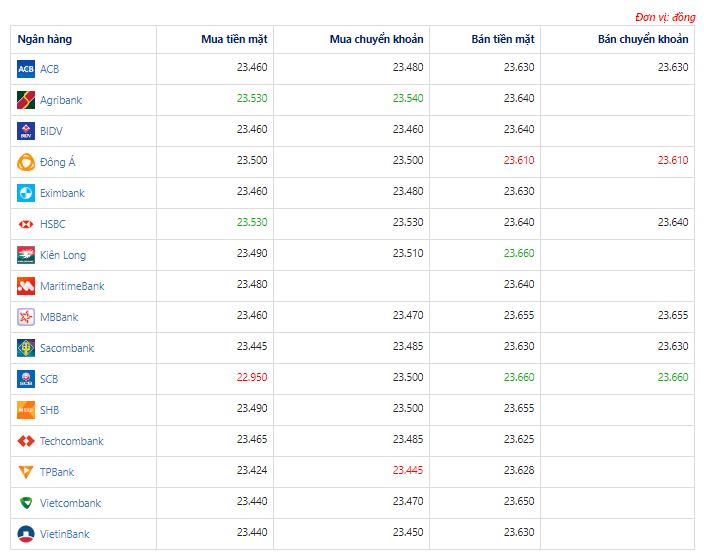This screenshot has width=704, height=556.
Task: Click the Bán chuyển khoản column header
Action: point(643,39)
